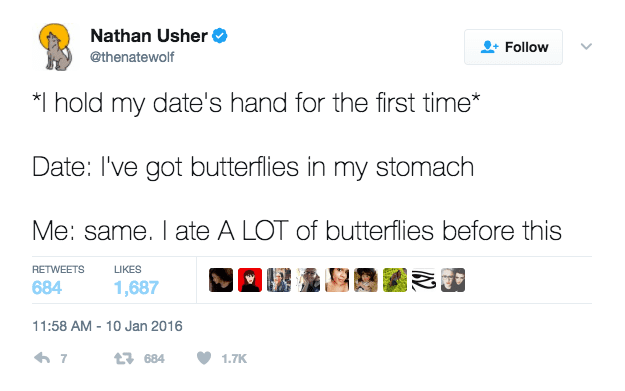Click the Eye of Horus avatar
Viewport: 625px width, 391px height.
(x=424, y=280)
